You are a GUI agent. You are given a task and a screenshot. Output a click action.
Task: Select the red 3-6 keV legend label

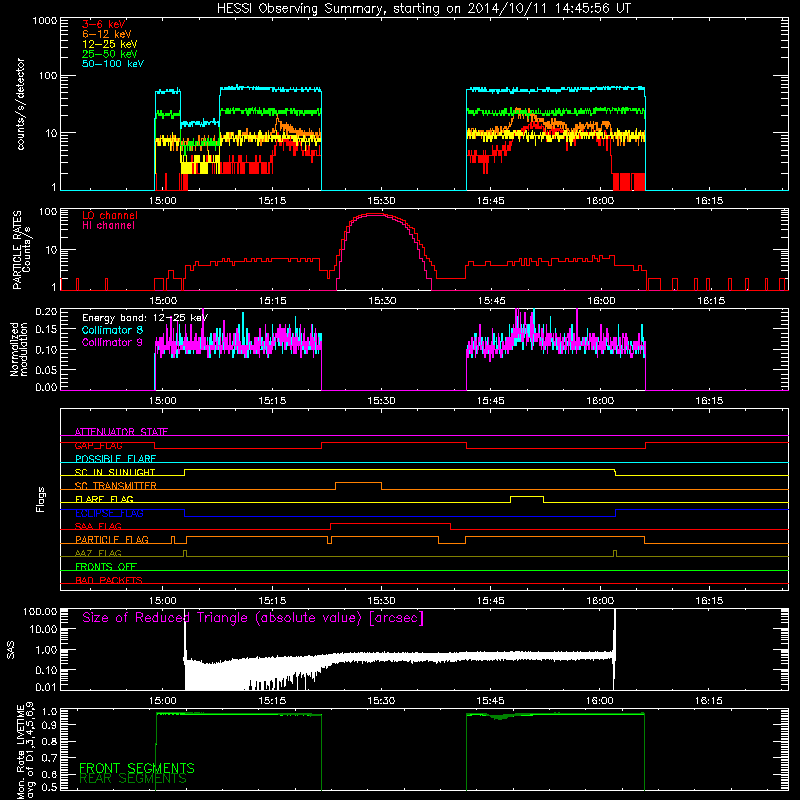[x=104, y=24]
